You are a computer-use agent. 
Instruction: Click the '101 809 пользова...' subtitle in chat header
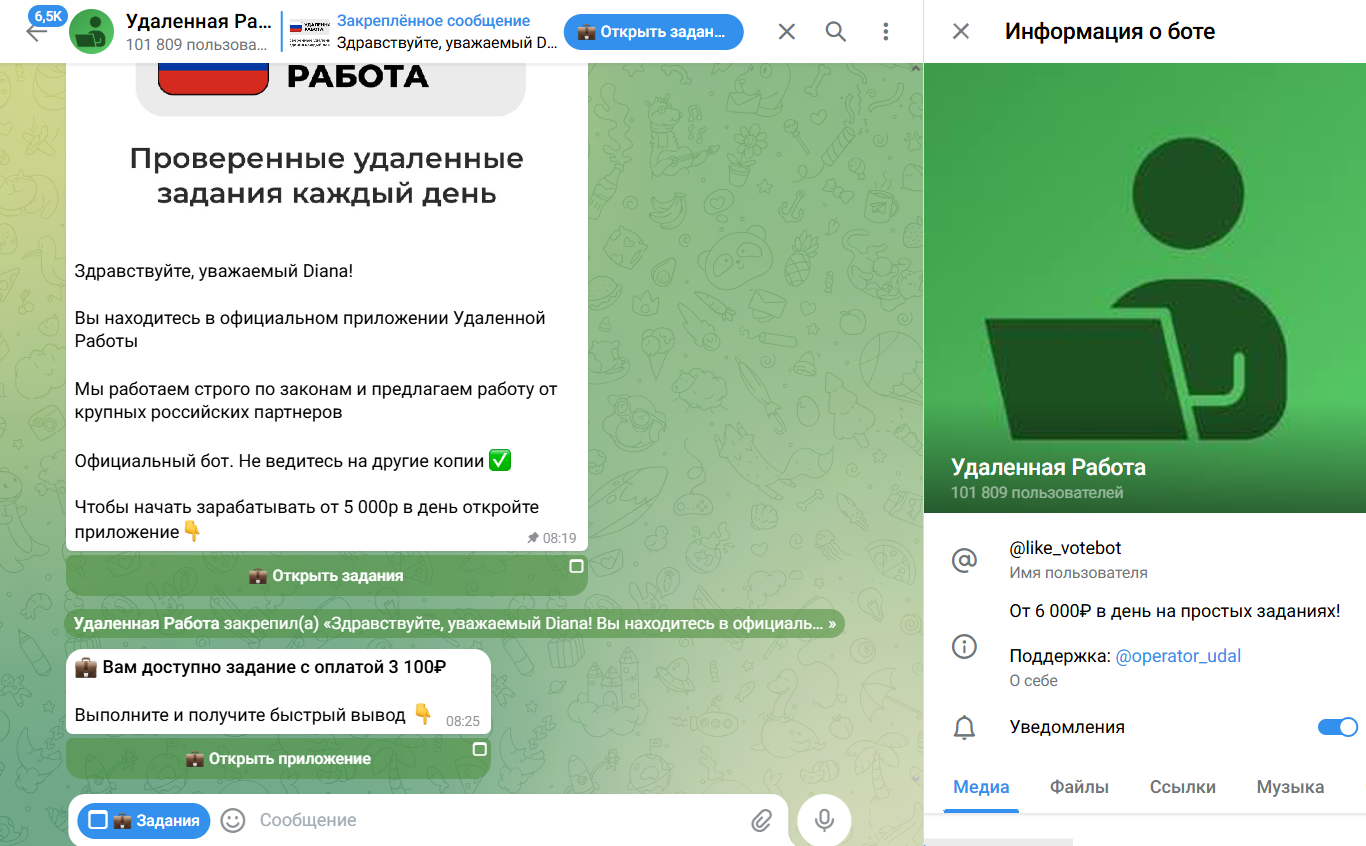coord(198,44)
